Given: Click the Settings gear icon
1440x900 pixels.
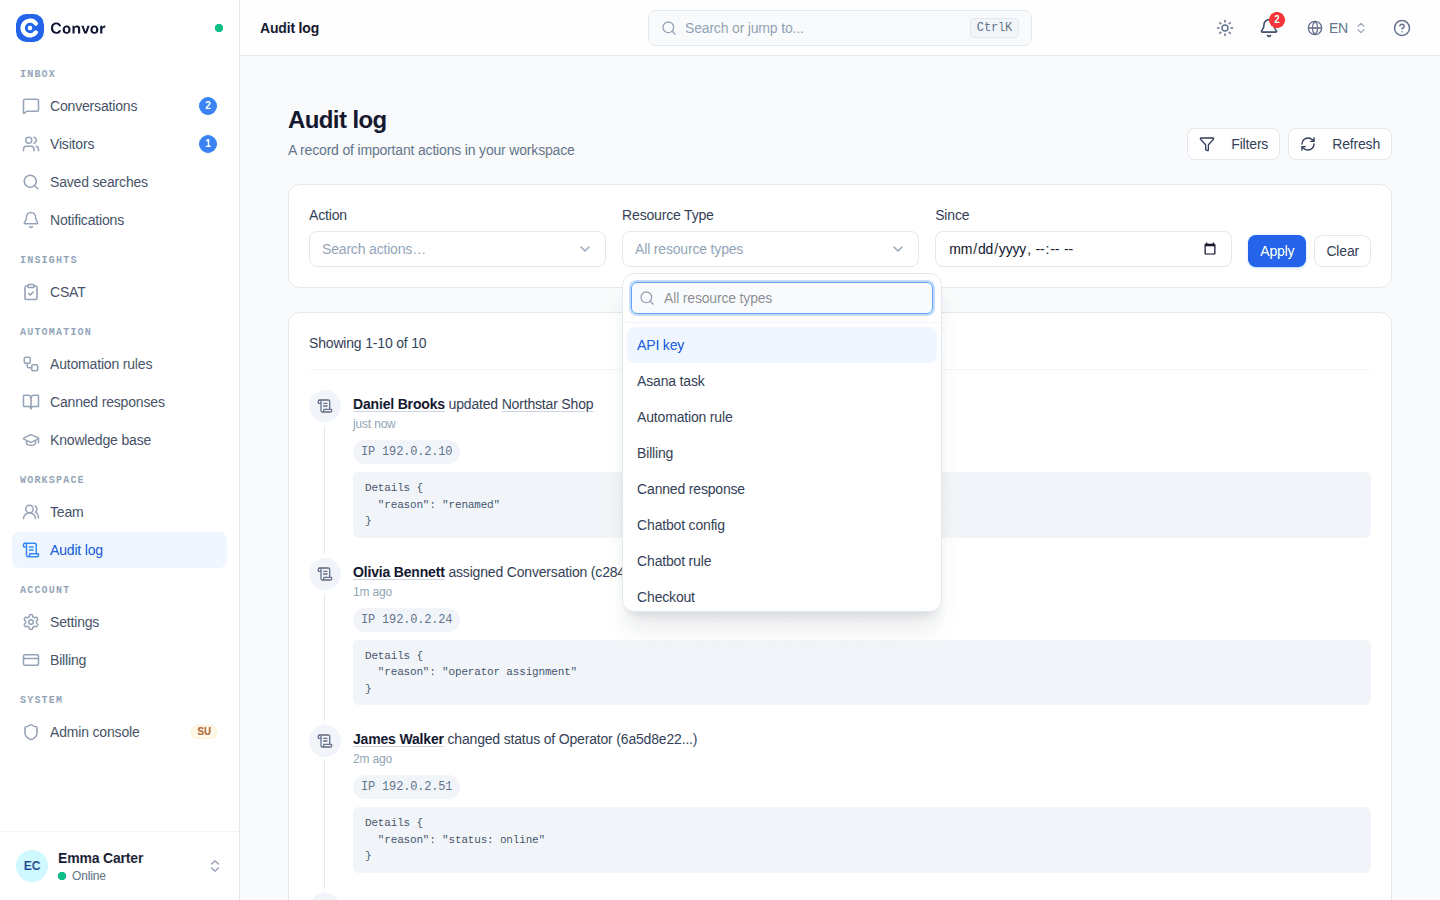Looking at the screenshot, I should [x=31, y=622].
